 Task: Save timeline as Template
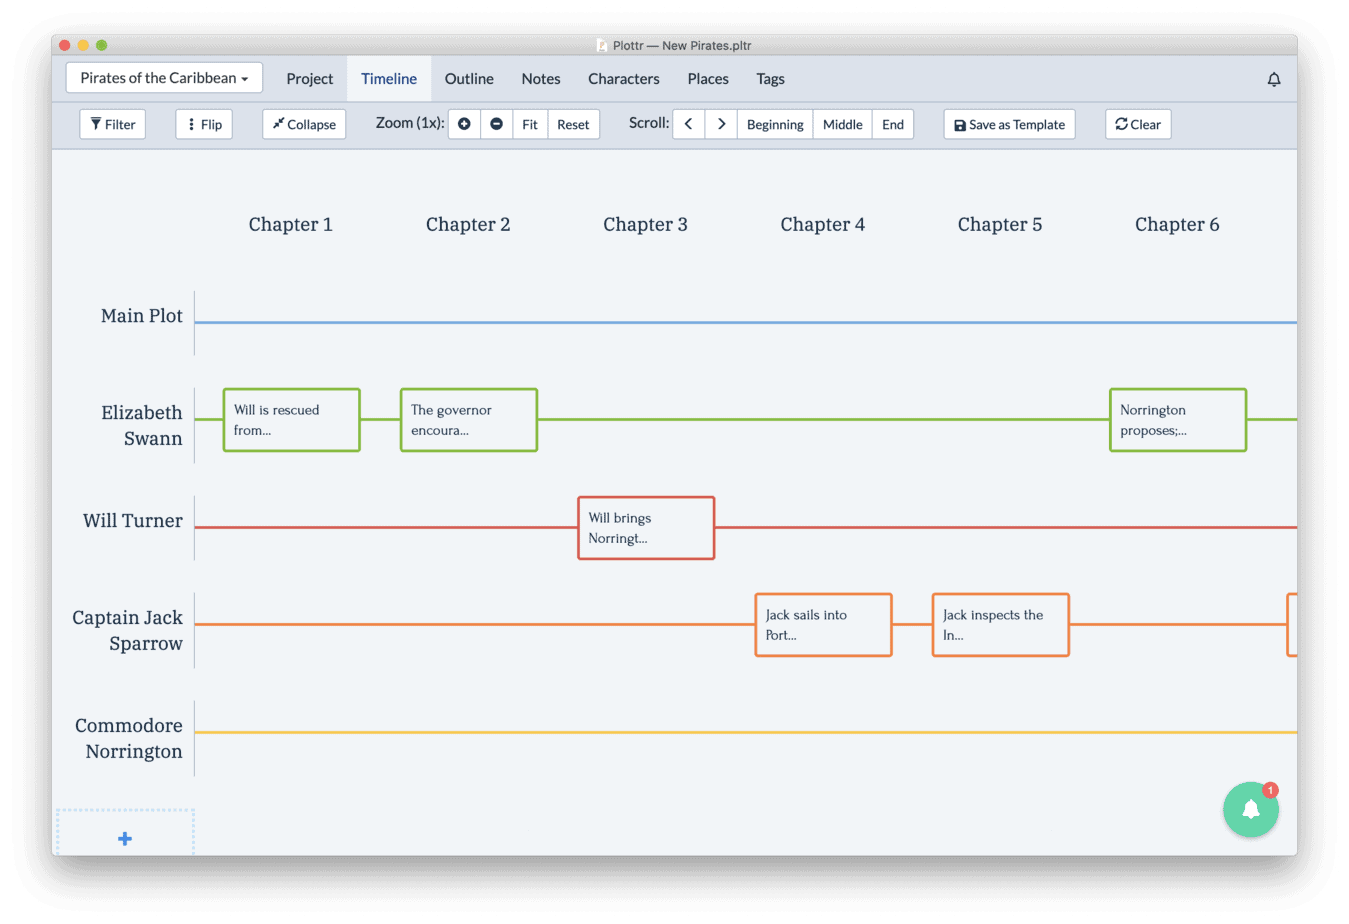pyautogui.click(x=1009, y=124)
